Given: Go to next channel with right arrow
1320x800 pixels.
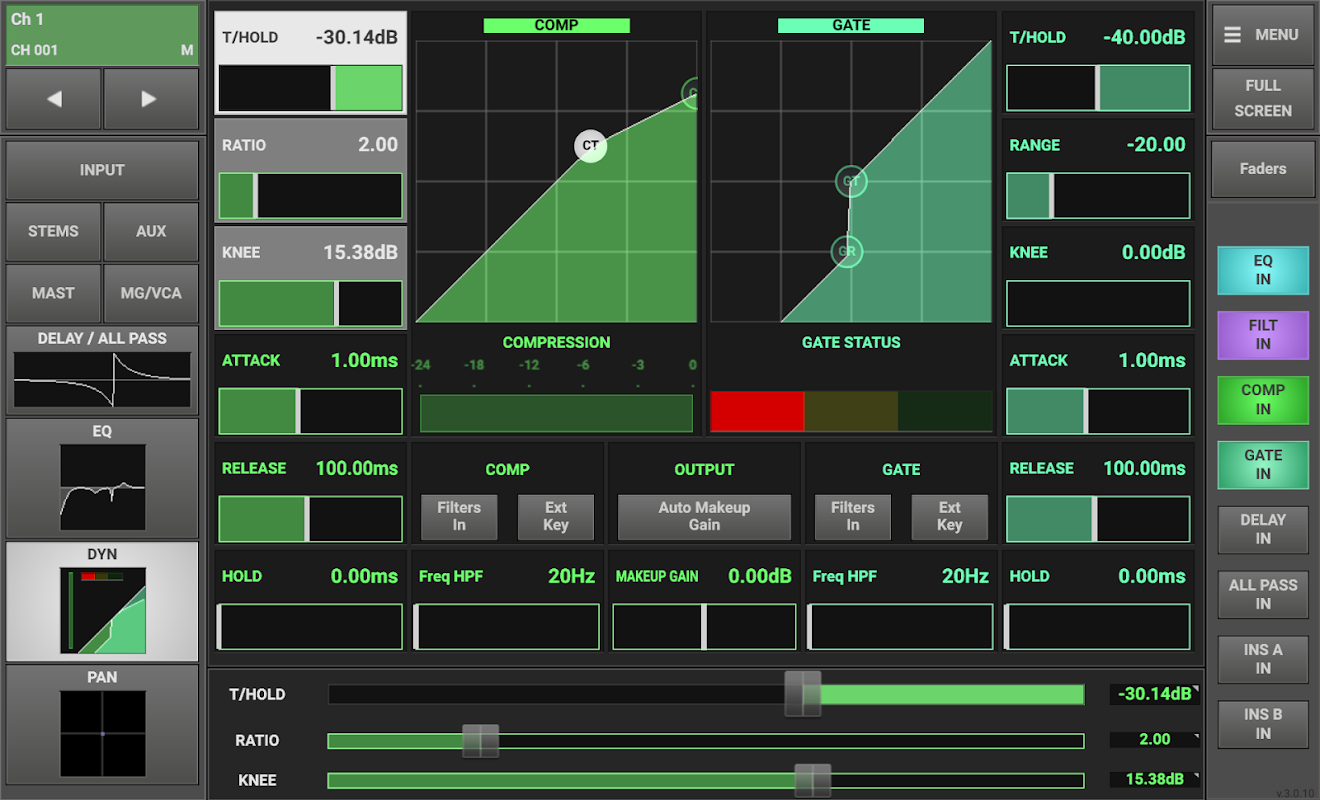Looking at the screenshot, I should (151, 99).
